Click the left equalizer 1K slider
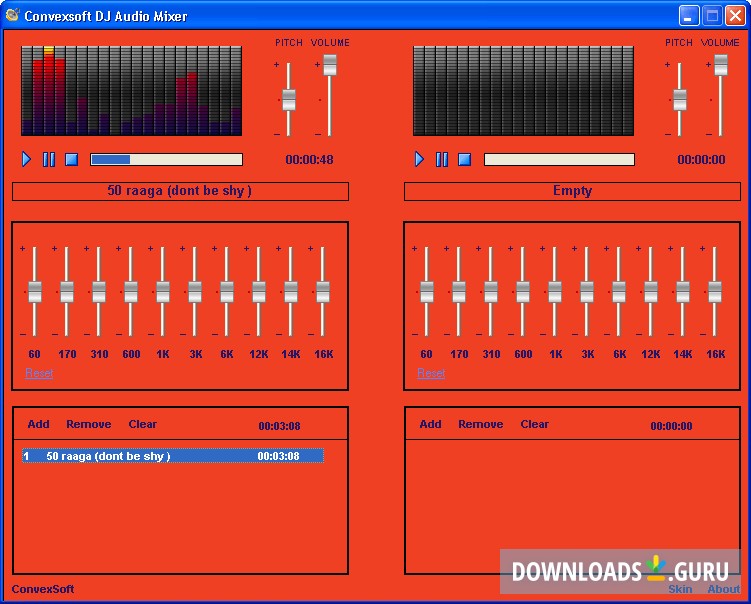This screenshot has width=751, height=604. 163,292
